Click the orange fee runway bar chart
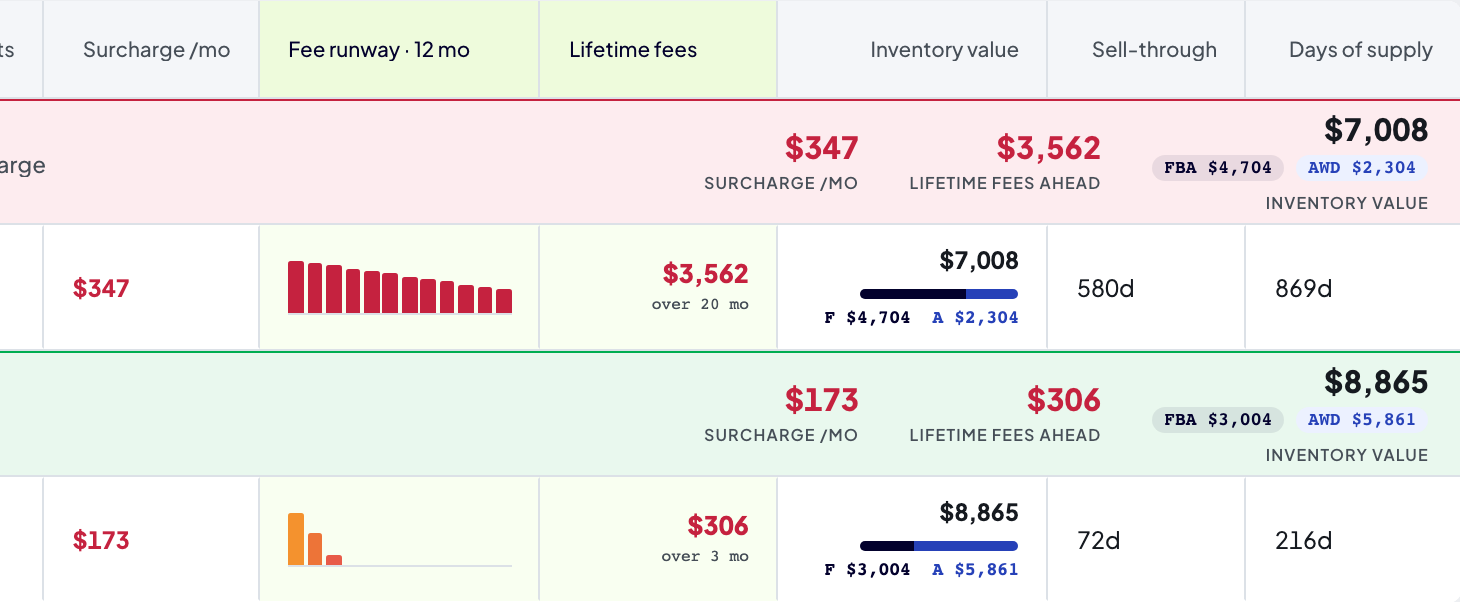 pos(400,539)
